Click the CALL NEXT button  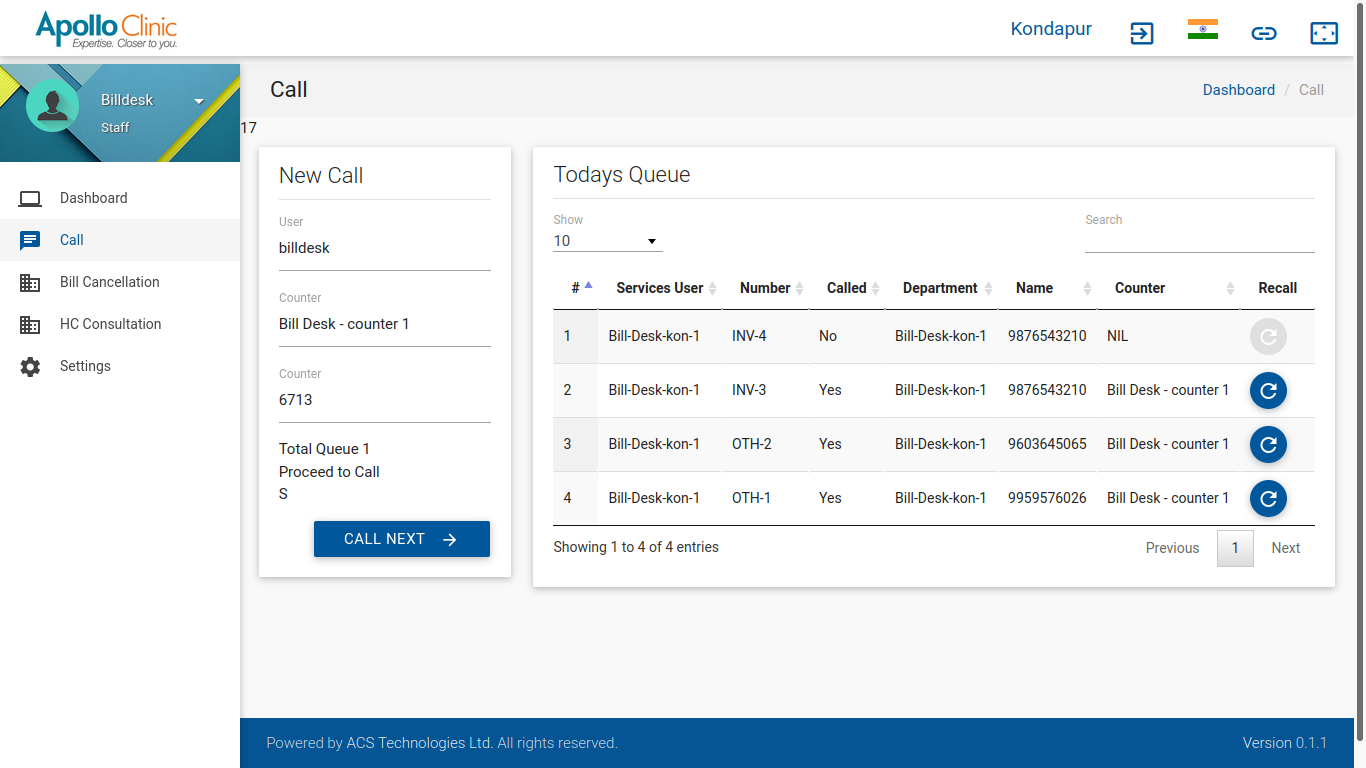(x=402, y=539)
